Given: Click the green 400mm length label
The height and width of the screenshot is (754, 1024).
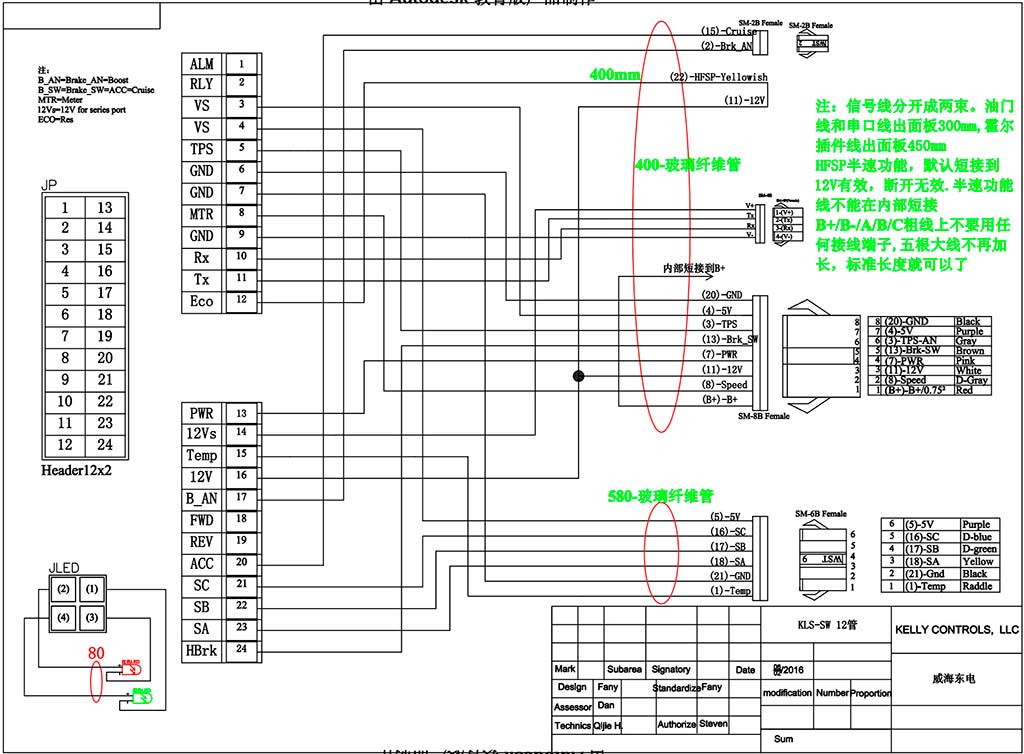Looking at the screenshot, I should (x=615, y=75).
